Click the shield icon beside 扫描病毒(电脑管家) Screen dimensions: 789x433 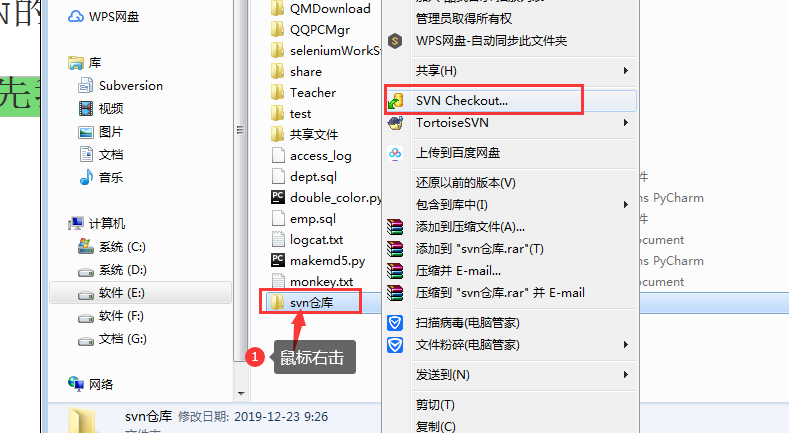[x=396, y=323]
